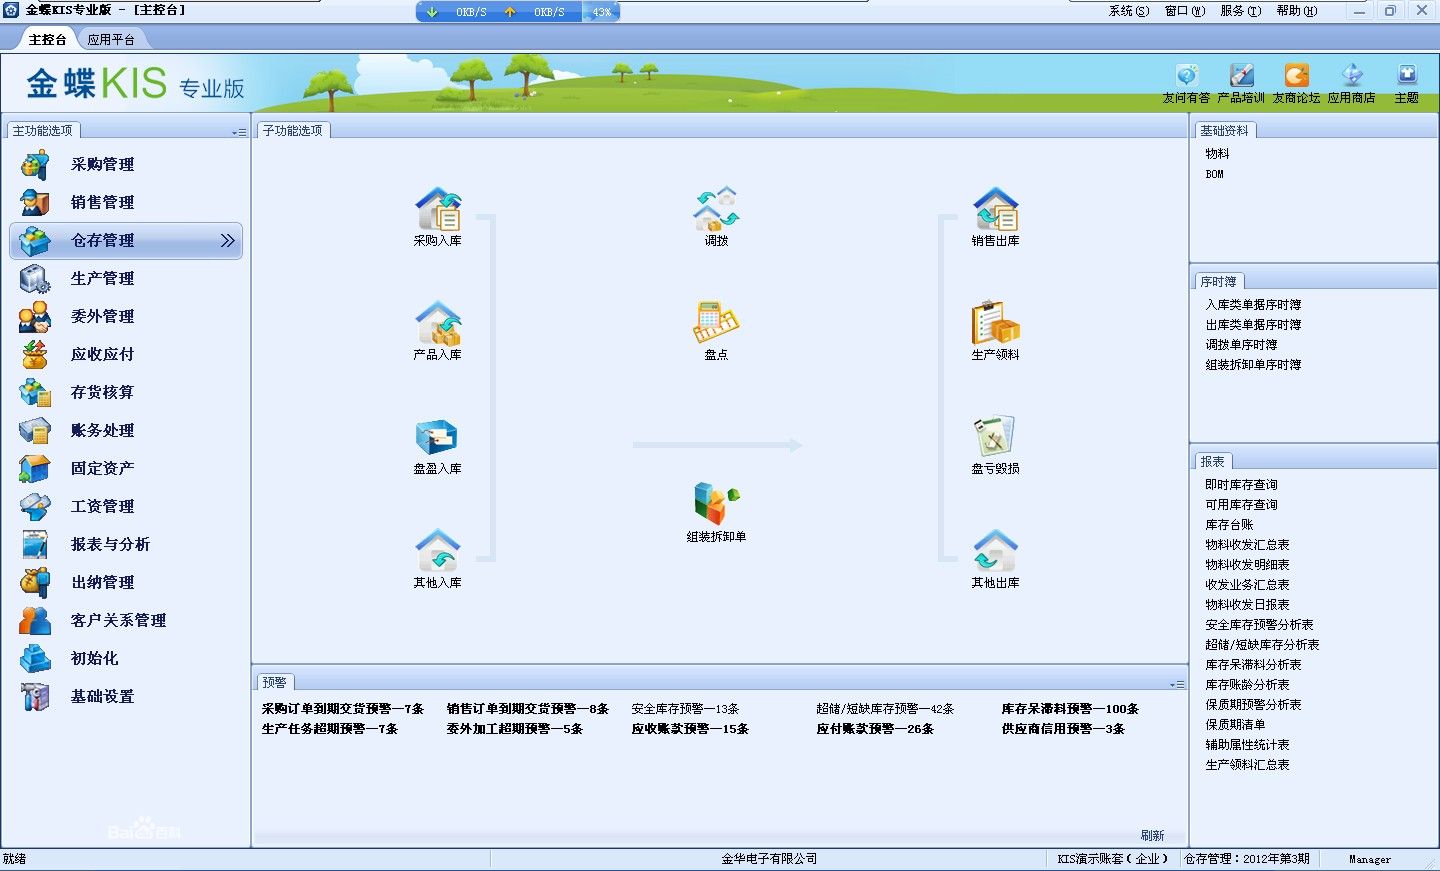This screenshot has height=871, width=1440.
Task: Open the 生产领料汇总表 report
Action: pos(1247,765)
